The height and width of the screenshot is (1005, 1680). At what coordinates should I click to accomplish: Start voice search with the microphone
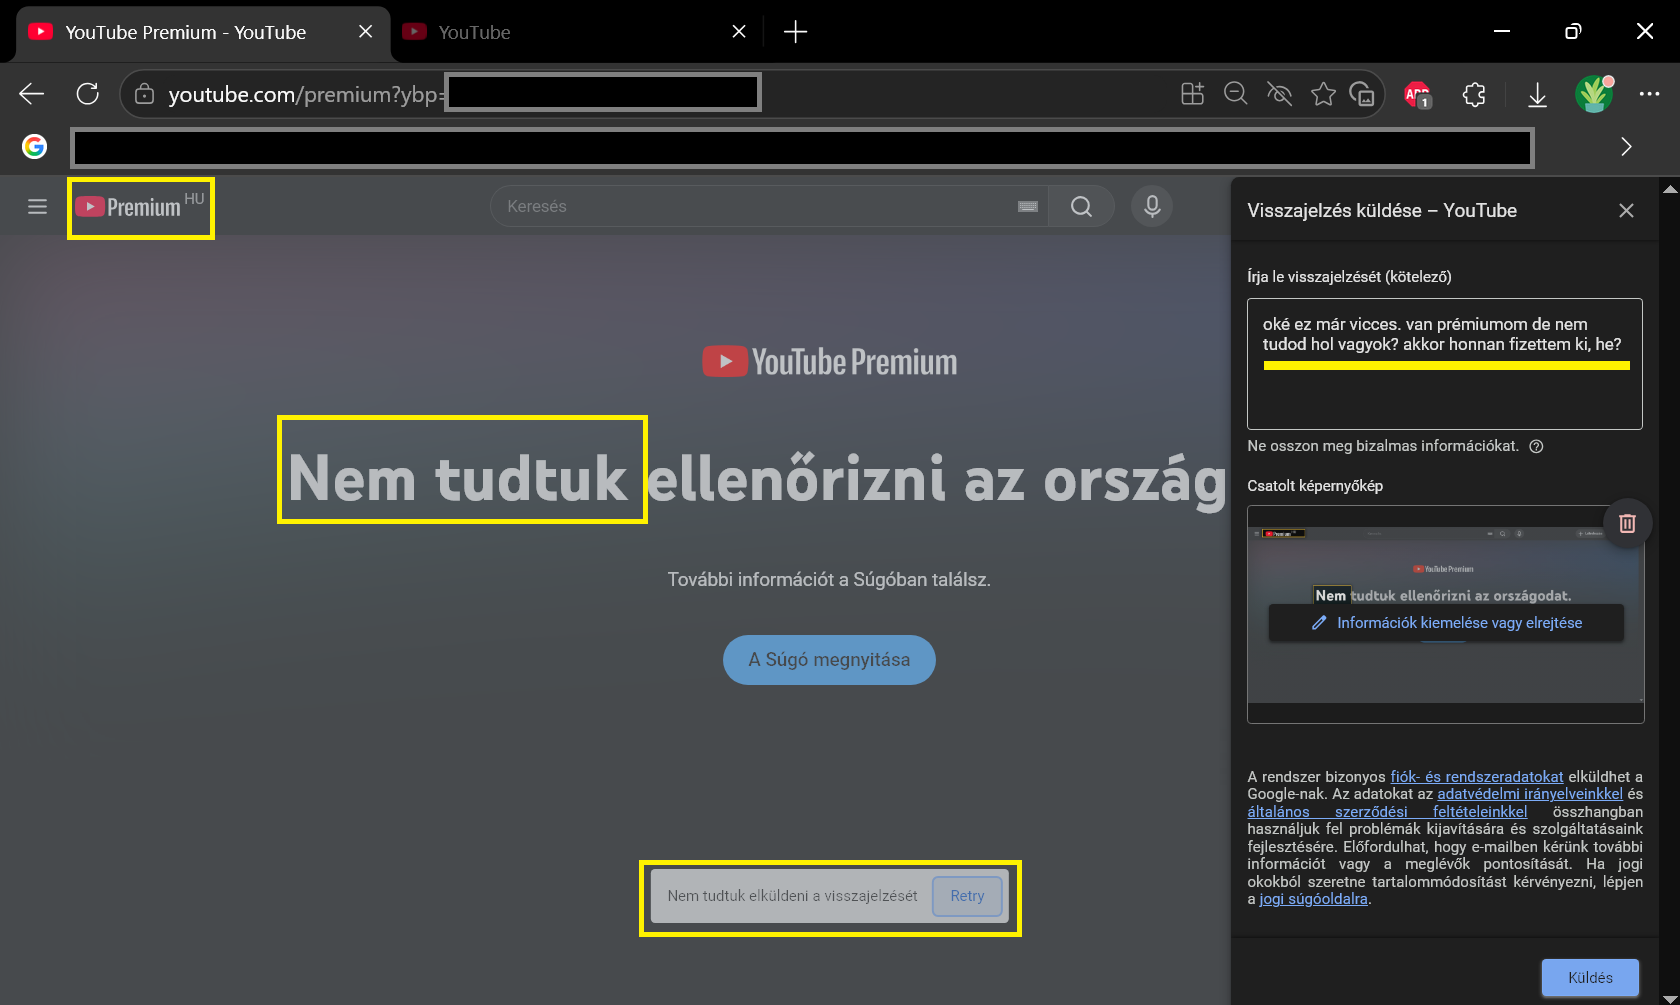1152,206
